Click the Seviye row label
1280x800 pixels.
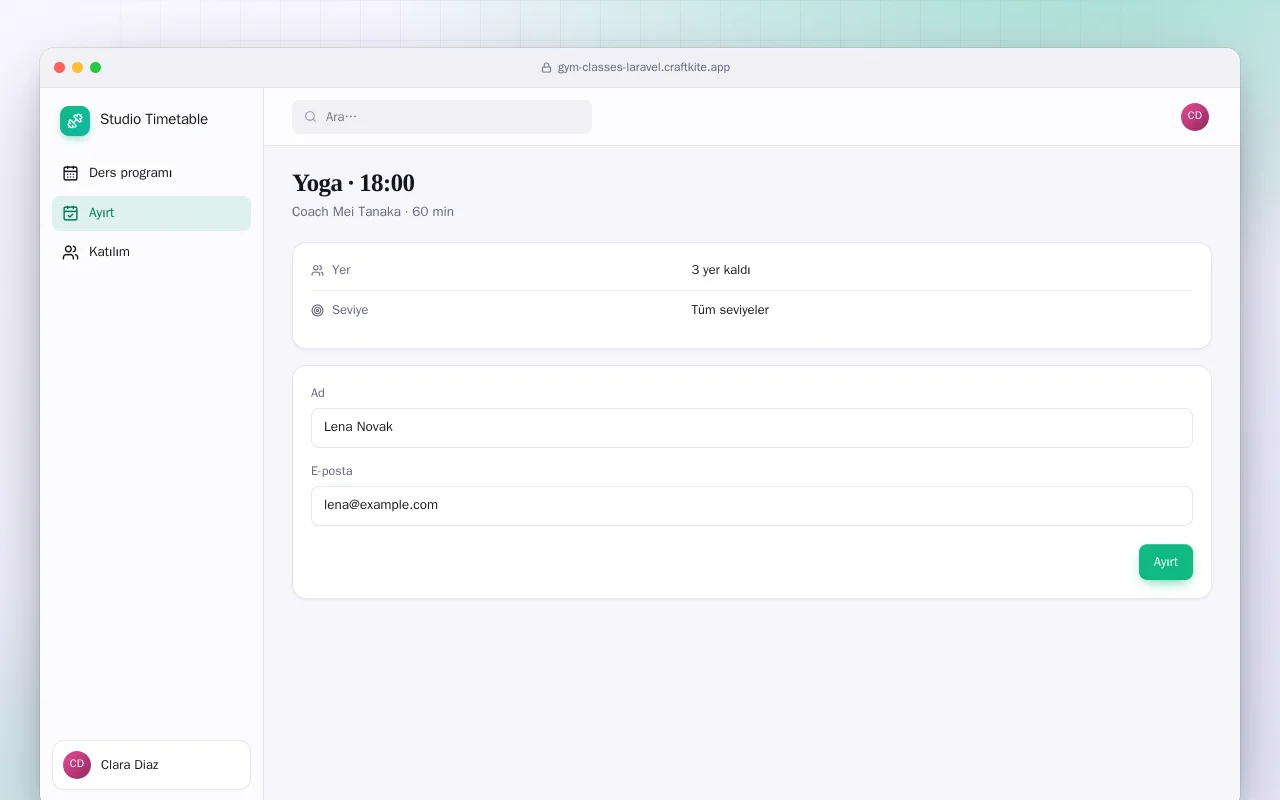350,310
